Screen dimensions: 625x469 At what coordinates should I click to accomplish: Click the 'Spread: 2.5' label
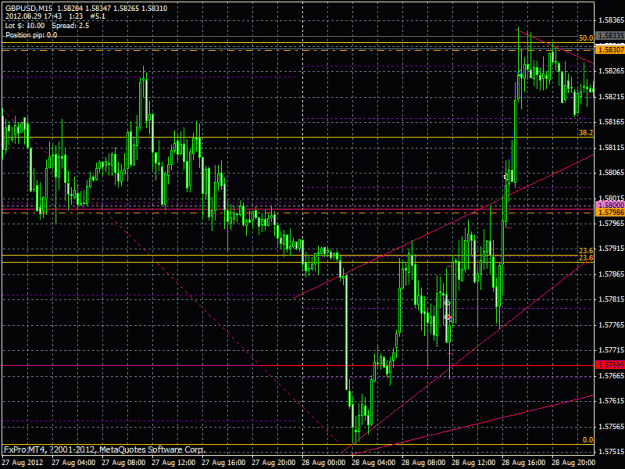click(70, 26)
